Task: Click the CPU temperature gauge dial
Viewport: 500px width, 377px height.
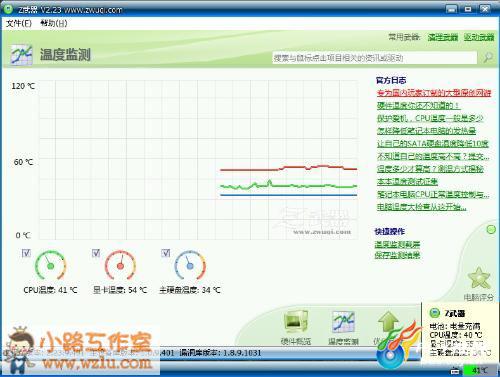Action: pyautogui.click(x=50, y=266)
